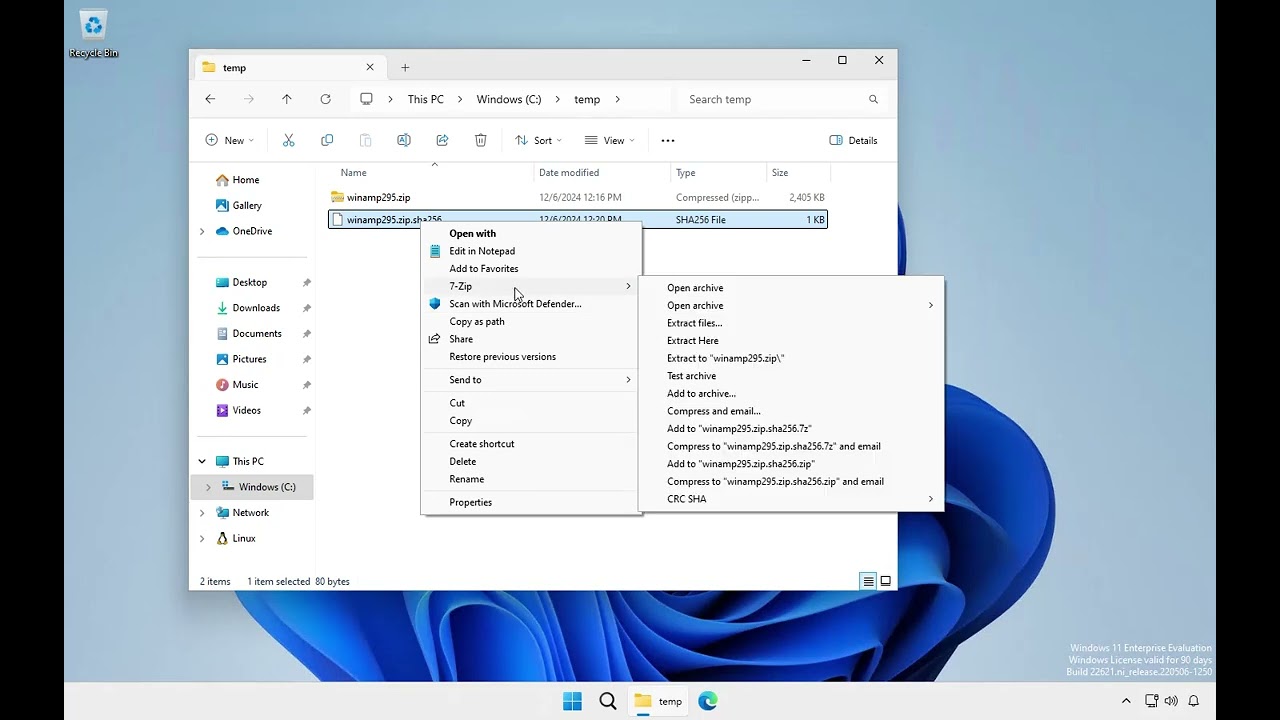Sort by the Size column header
Screen dimensions: 1280x720
[796, 173]
